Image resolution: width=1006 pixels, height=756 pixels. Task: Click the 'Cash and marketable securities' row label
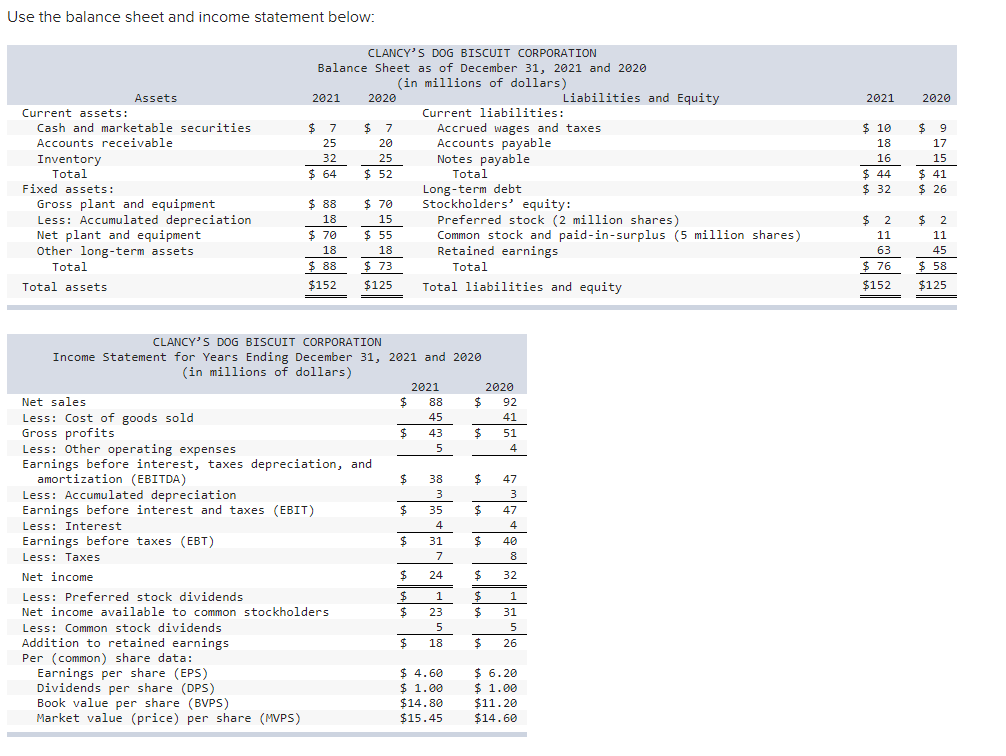(x=144, y=128)
